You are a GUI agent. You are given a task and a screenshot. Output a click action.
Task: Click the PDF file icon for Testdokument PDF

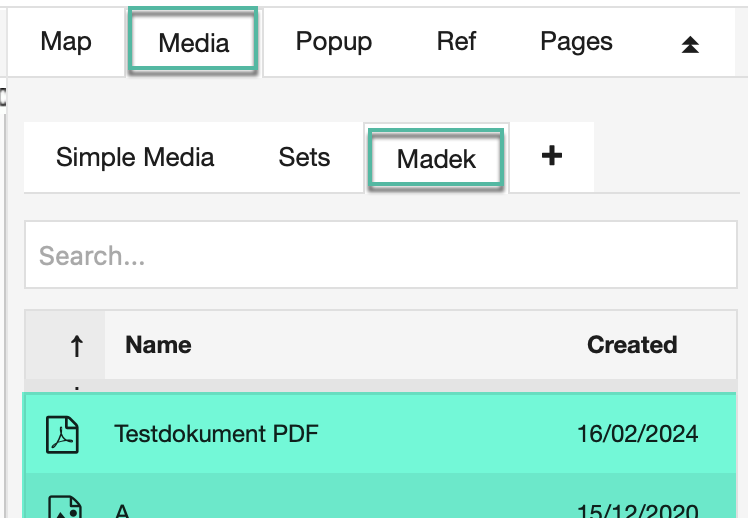click(x=63, y=434)
